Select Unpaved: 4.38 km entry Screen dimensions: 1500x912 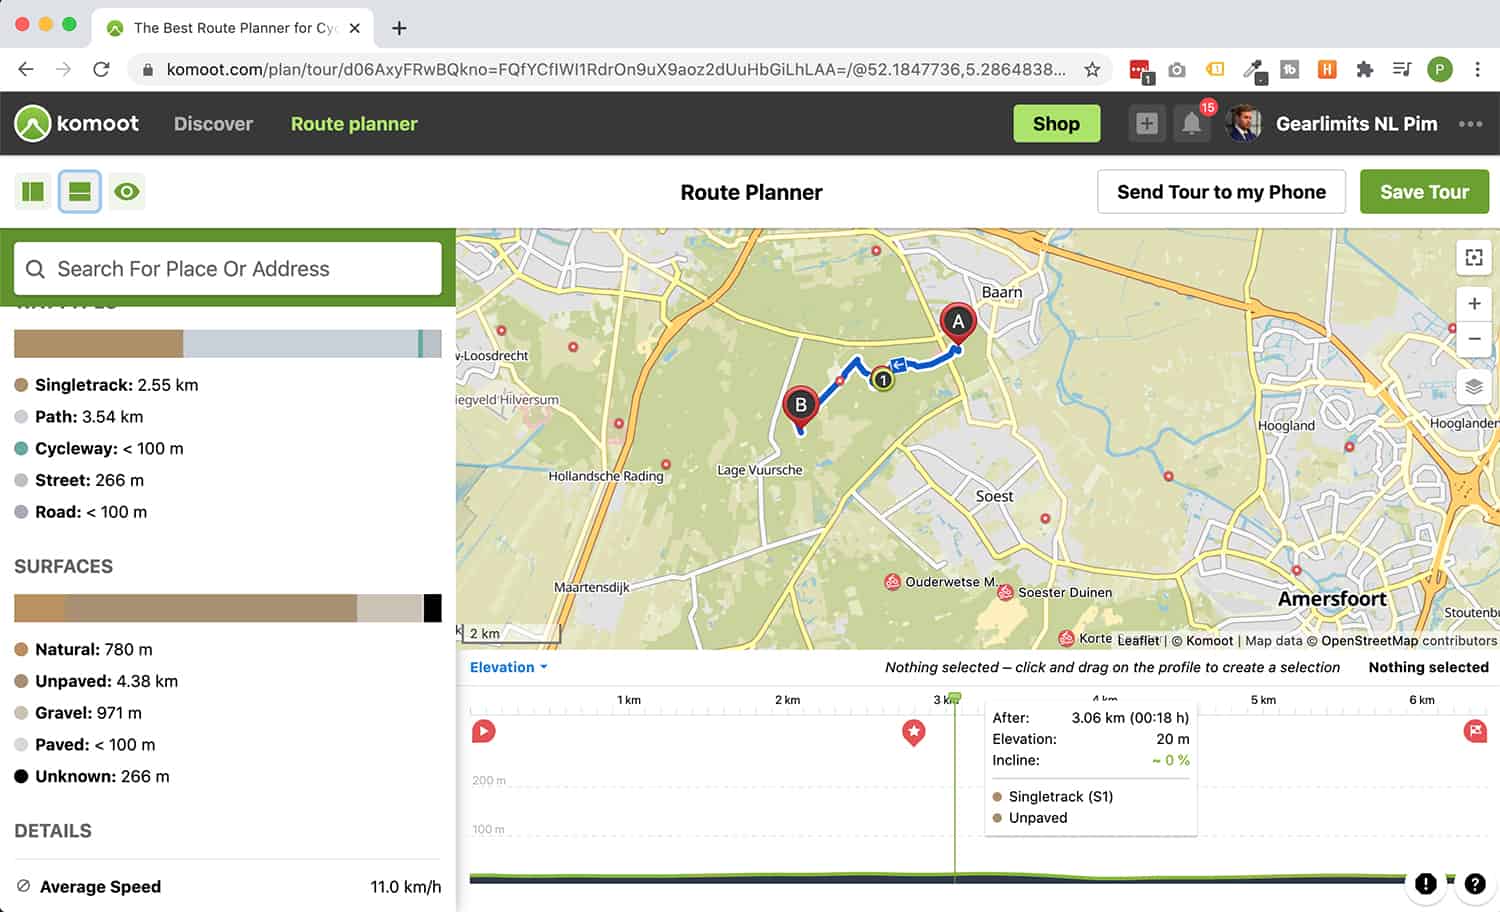(96, 682)
